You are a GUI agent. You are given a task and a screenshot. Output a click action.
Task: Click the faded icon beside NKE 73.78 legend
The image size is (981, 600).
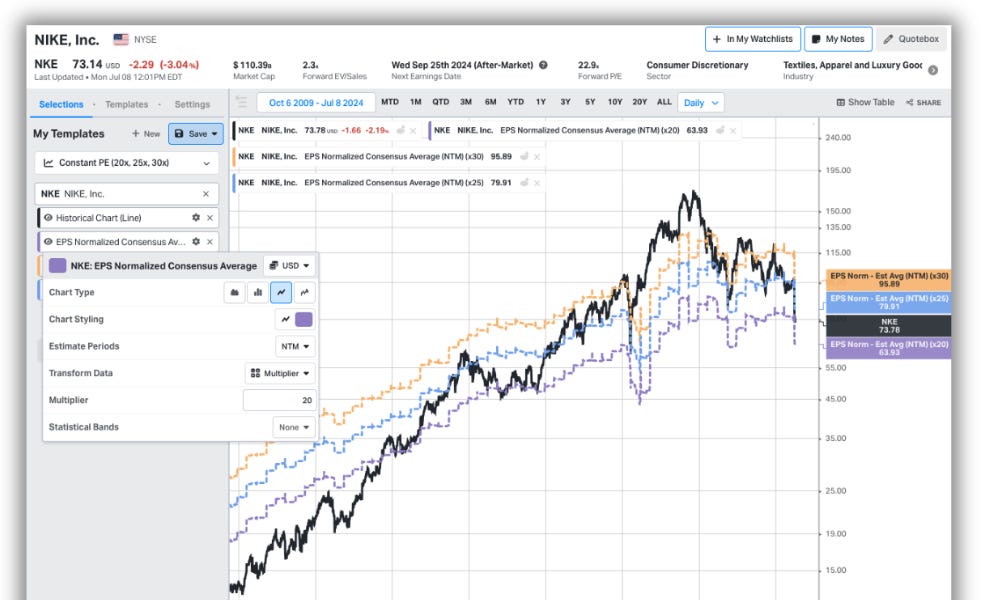point(400,130)
